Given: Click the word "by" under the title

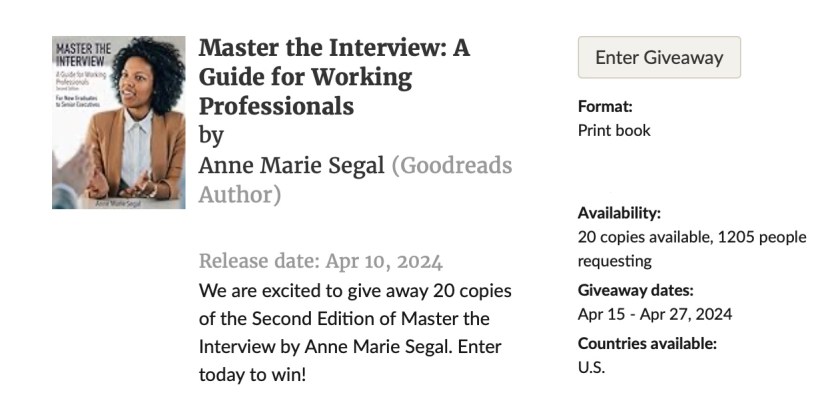Looking at the screenshot, I should tap(211, 135).
